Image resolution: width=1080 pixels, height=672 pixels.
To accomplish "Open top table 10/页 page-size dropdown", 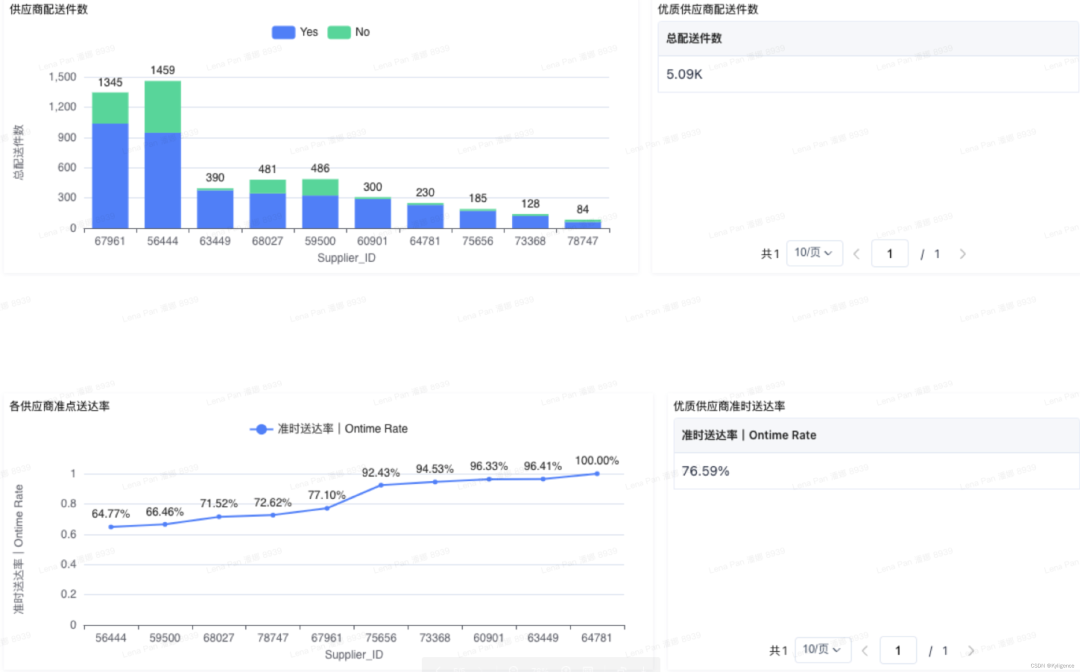I will coord(814,253).
